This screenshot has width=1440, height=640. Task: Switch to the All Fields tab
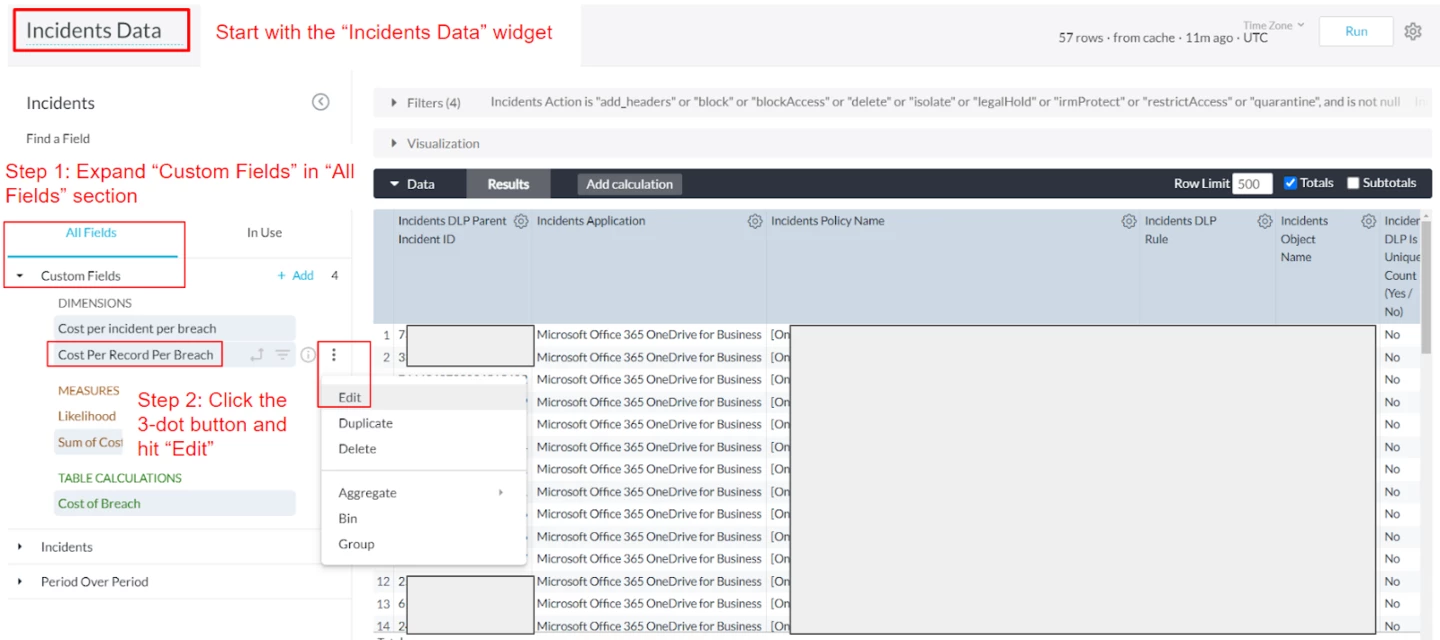[x=91, y=233]
